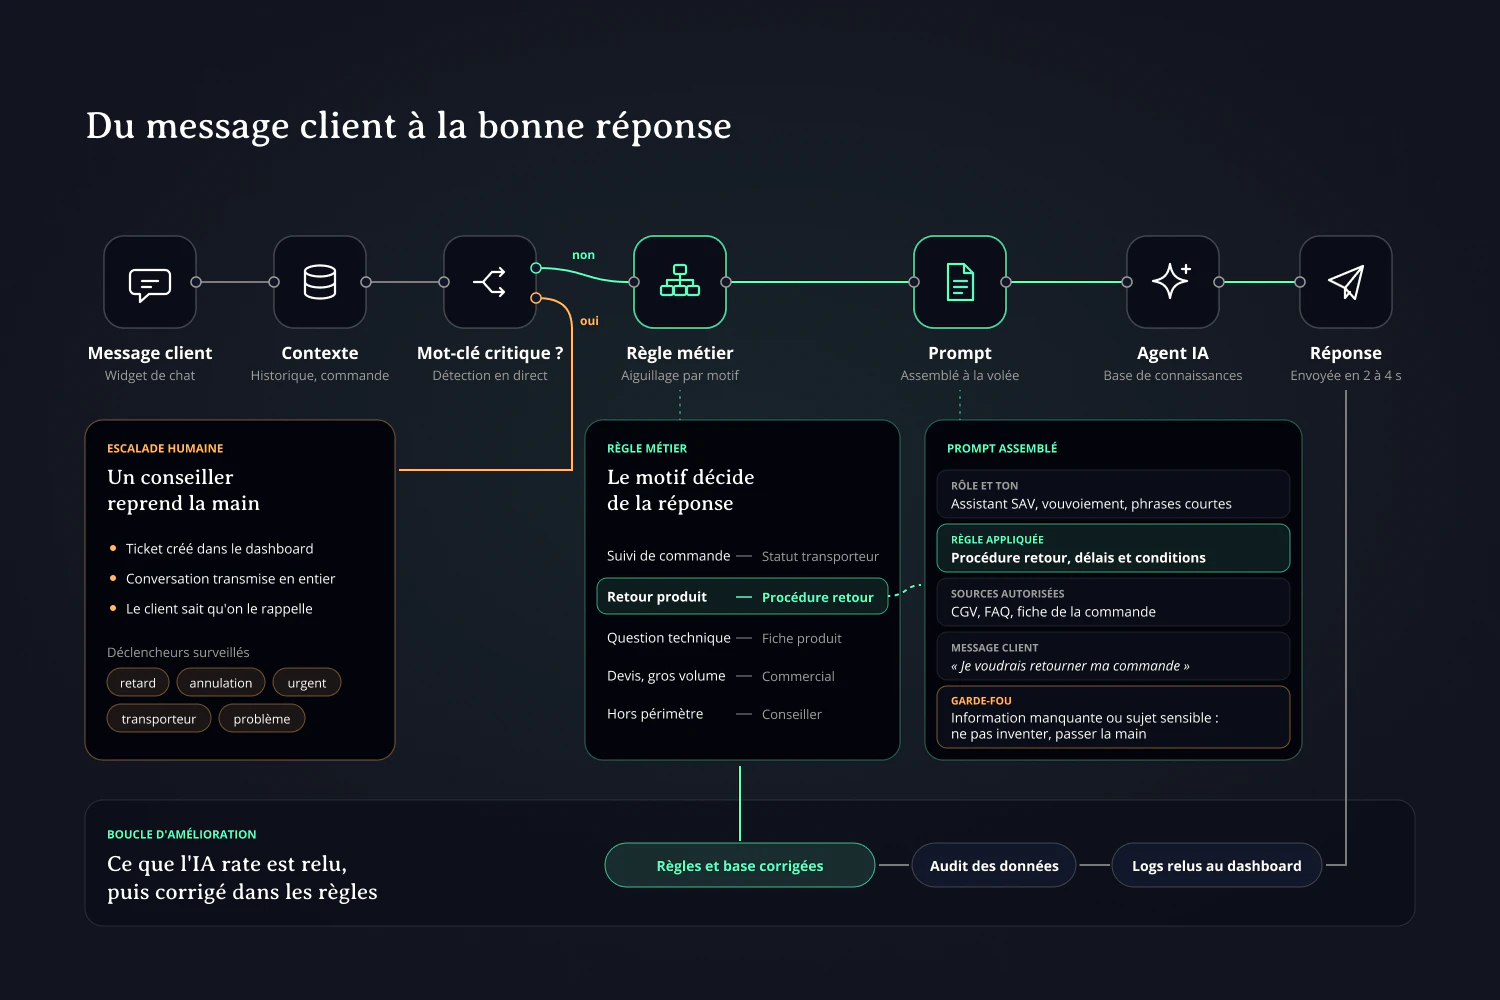This screenshot has height=1000, width=1500.
Task: Click the Mot-clé critique branching arrows icon
Action: 490,282
